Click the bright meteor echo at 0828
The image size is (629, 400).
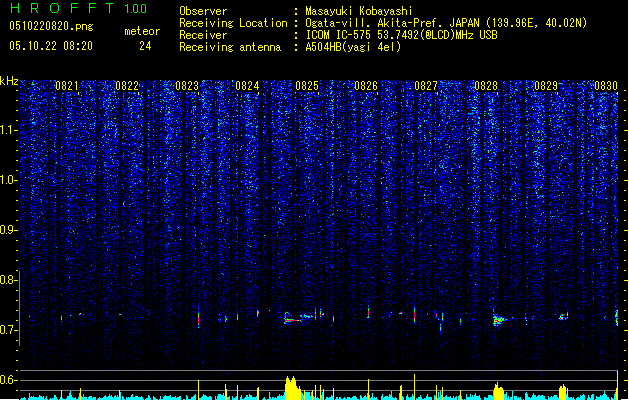(499, 319)
